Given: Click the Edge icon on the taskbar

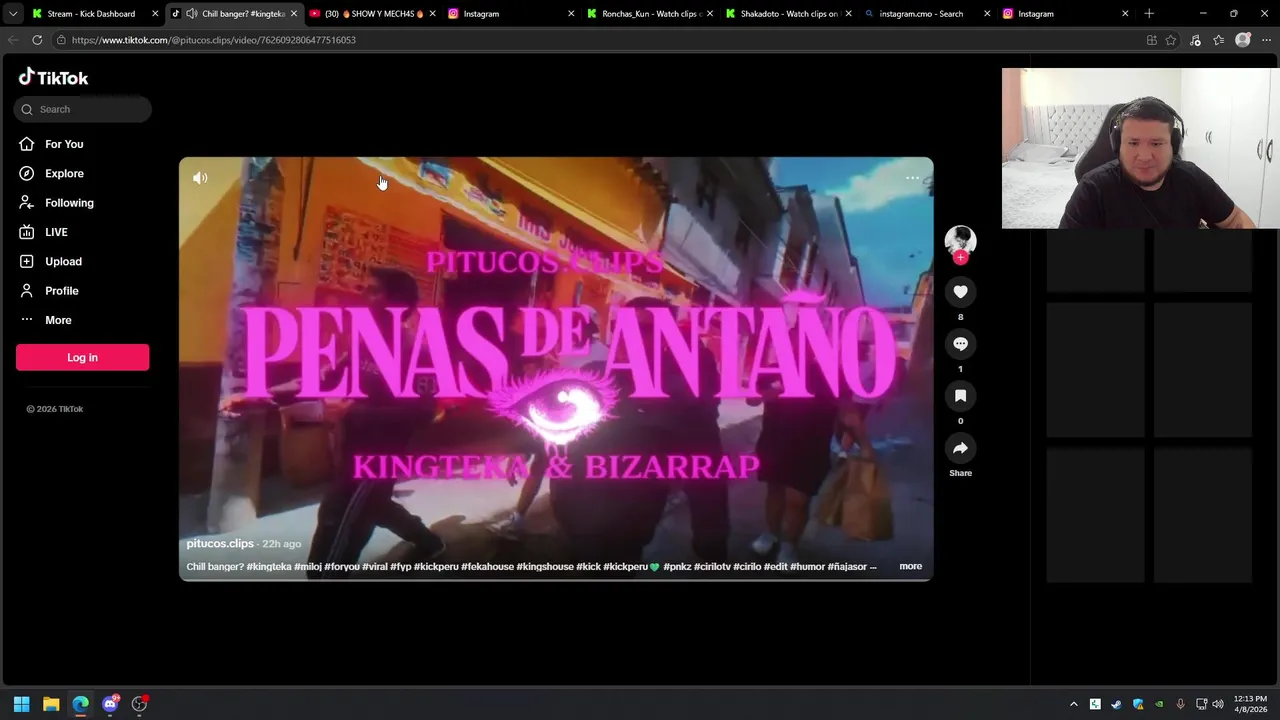Looking at the screenshot, I should point(81,704).
